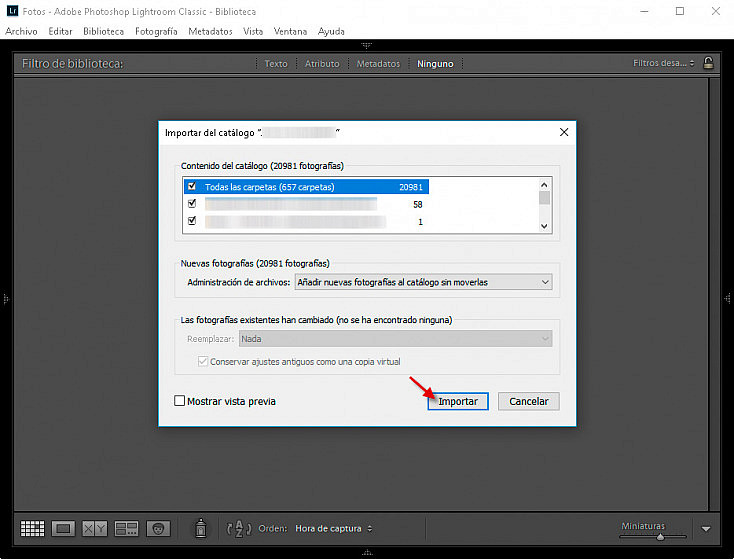Image resolution: width=734 pixels, height=559 pixels.
Task: Open Filtros desactivados preset dropdown
Action: (x=663, y=63)
